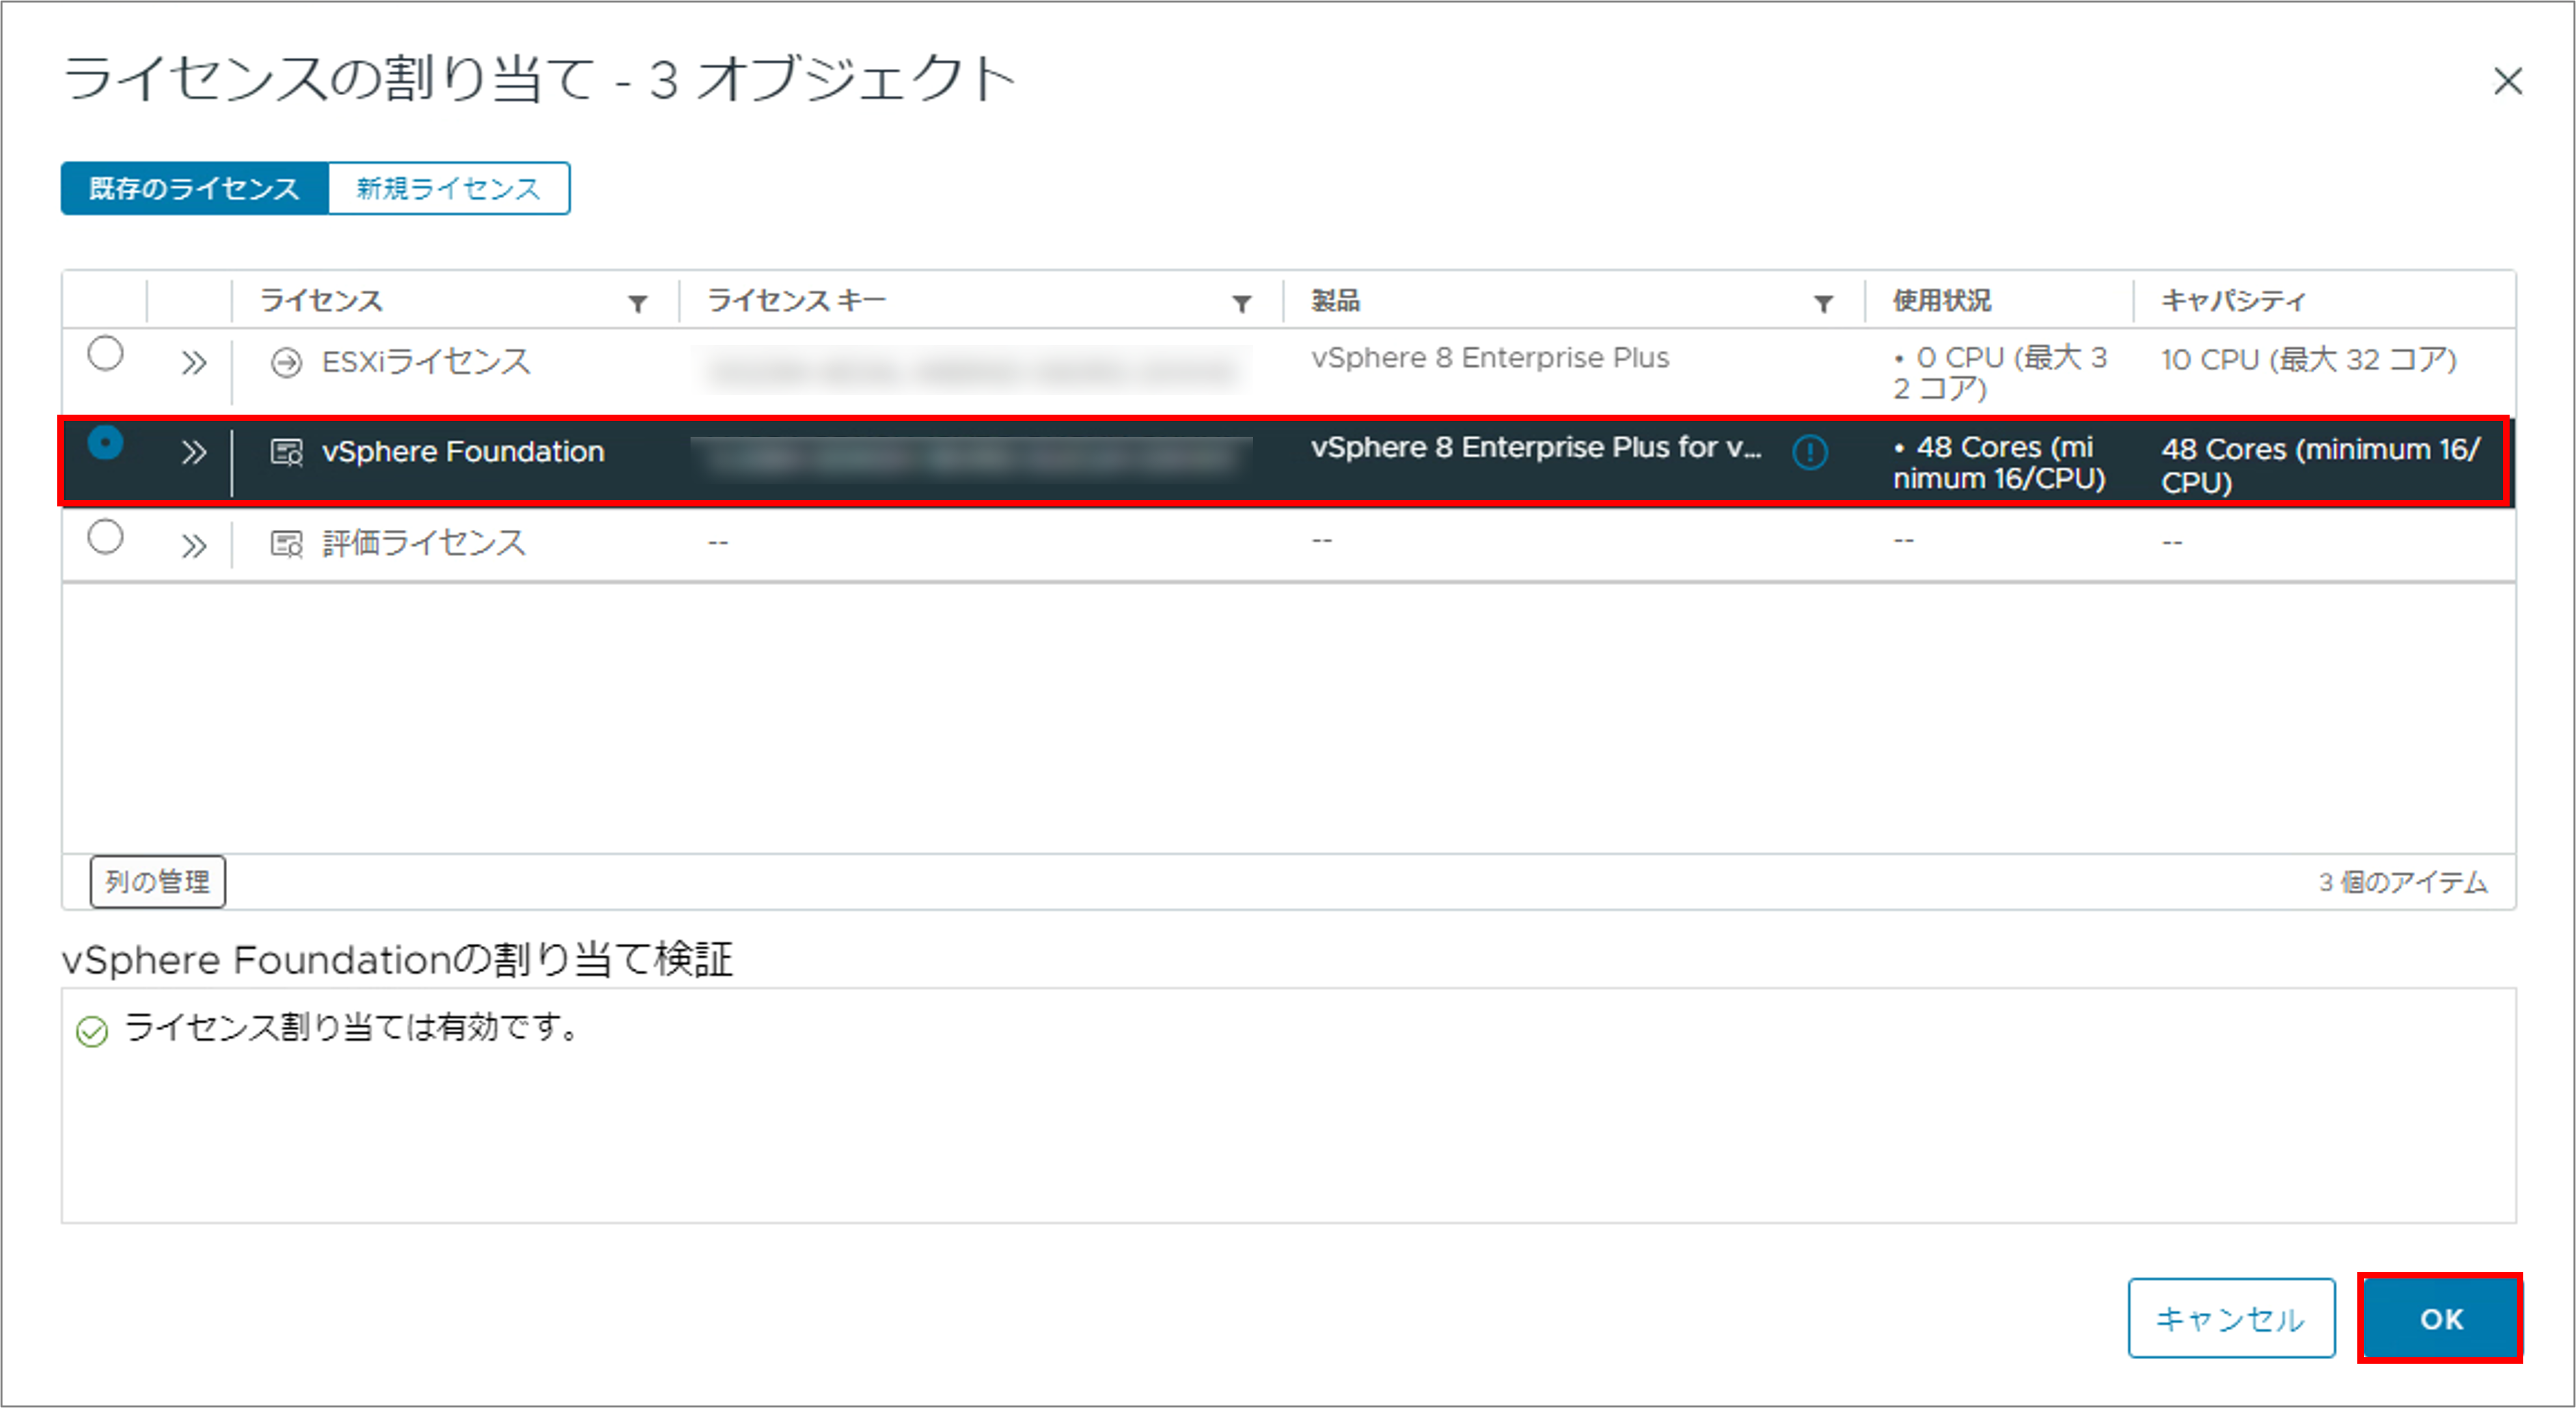Open the ライセンス キー column filter

coord(1241,303)
